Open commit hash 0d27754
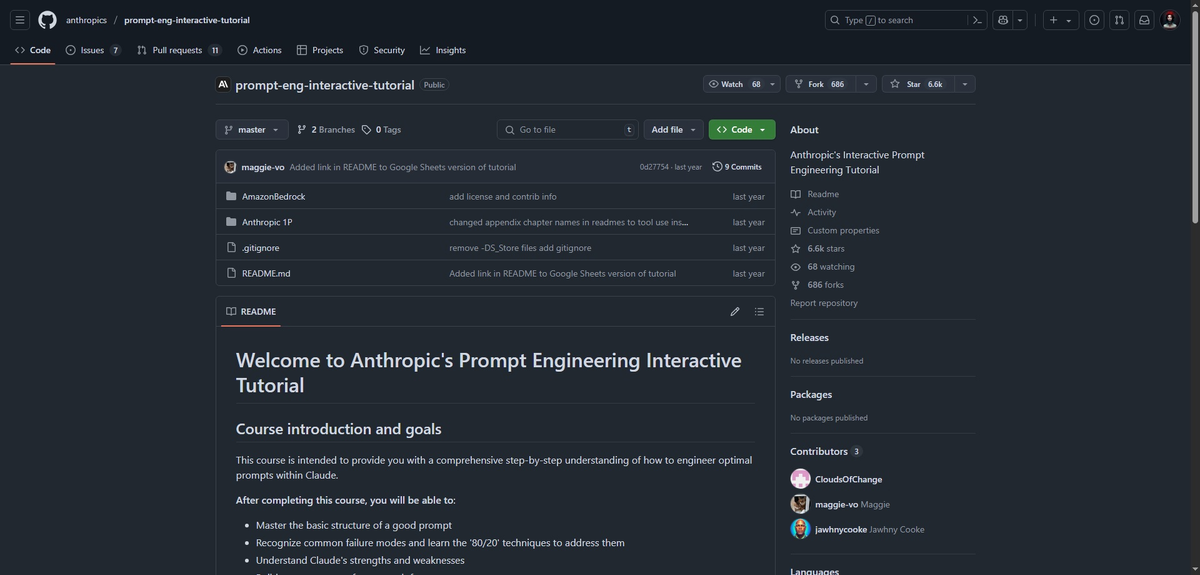Viewport: 1200px width, 575px height. click(x=654, y=167)
